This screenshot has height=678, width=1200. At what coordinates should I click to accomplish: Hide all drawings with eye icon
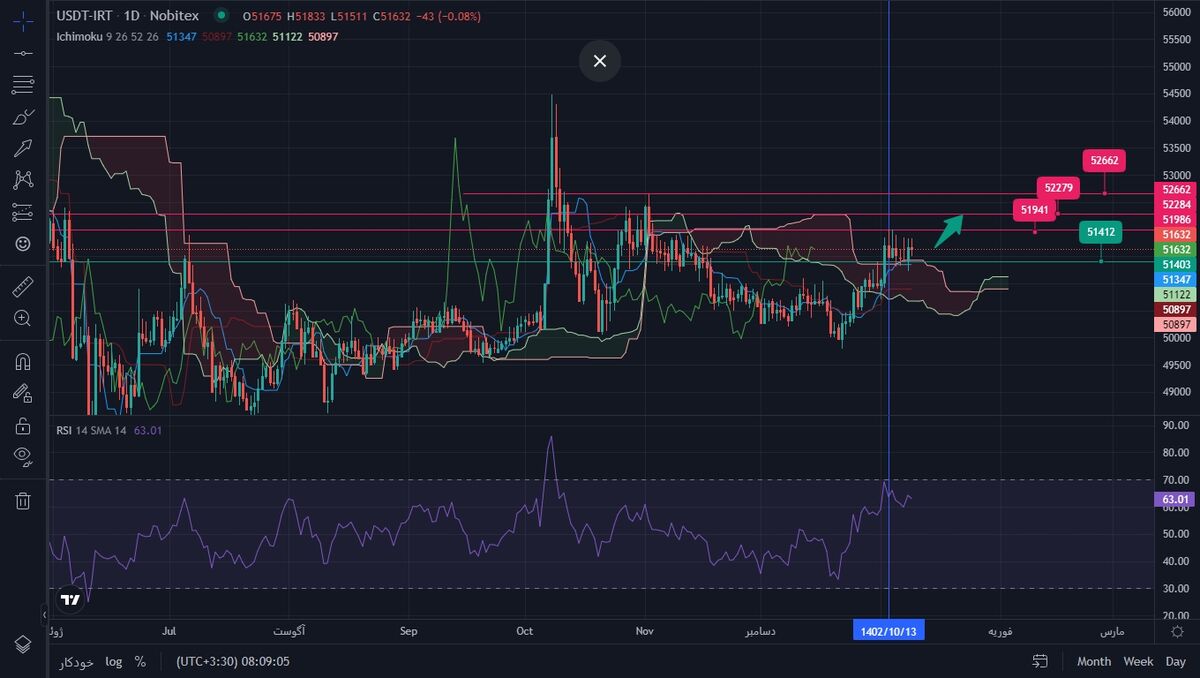[22, 457]
